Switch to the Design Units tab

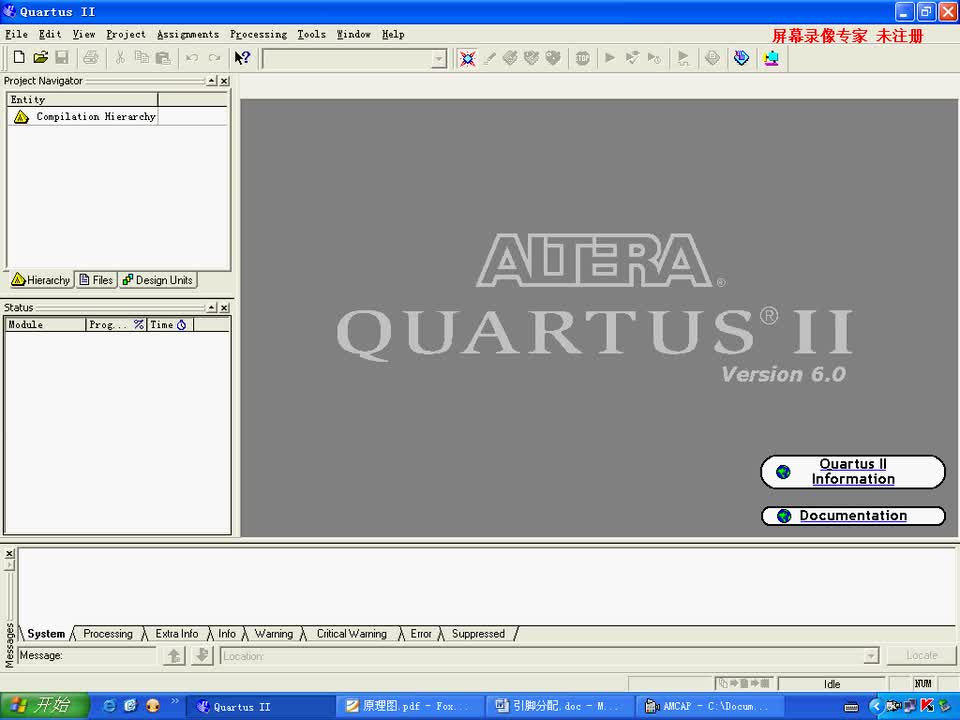[x=157, y=280]
